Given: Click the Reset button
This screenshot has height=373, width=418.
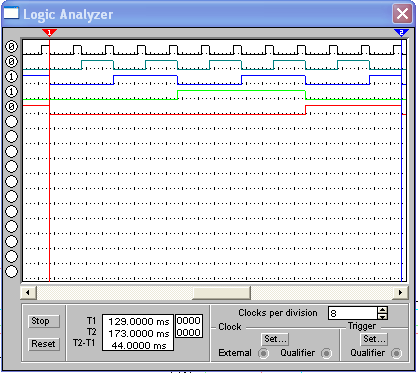Looking at the screenshot, I should click(44, 344).
